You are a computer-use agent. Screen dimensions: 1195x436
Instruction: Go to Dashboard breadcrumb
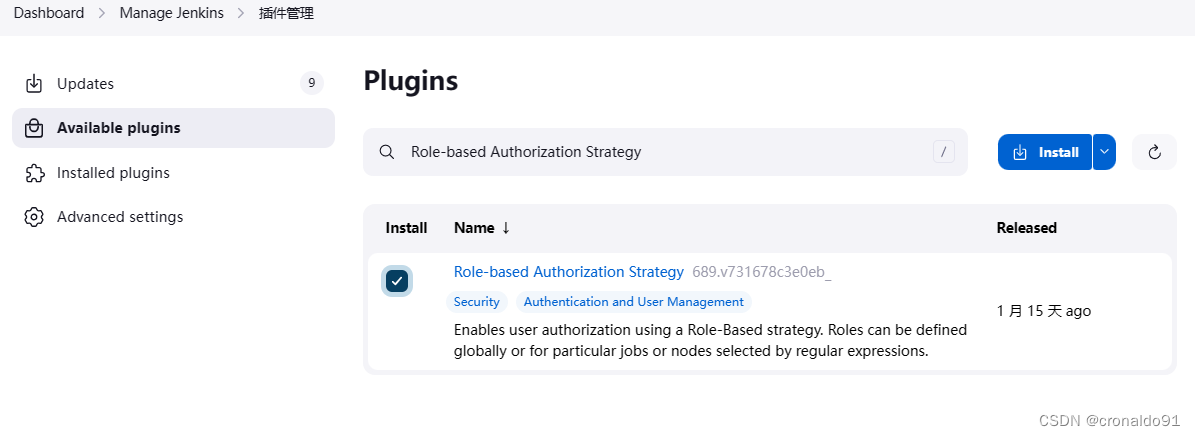(49, 14)
